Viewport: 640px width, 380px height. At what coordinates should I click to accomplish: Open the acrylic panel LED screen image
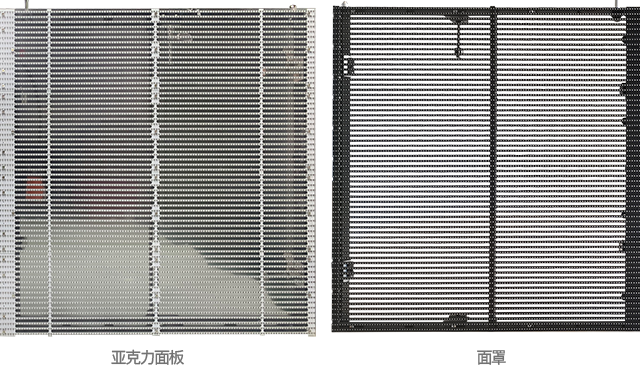coord(158,171)
